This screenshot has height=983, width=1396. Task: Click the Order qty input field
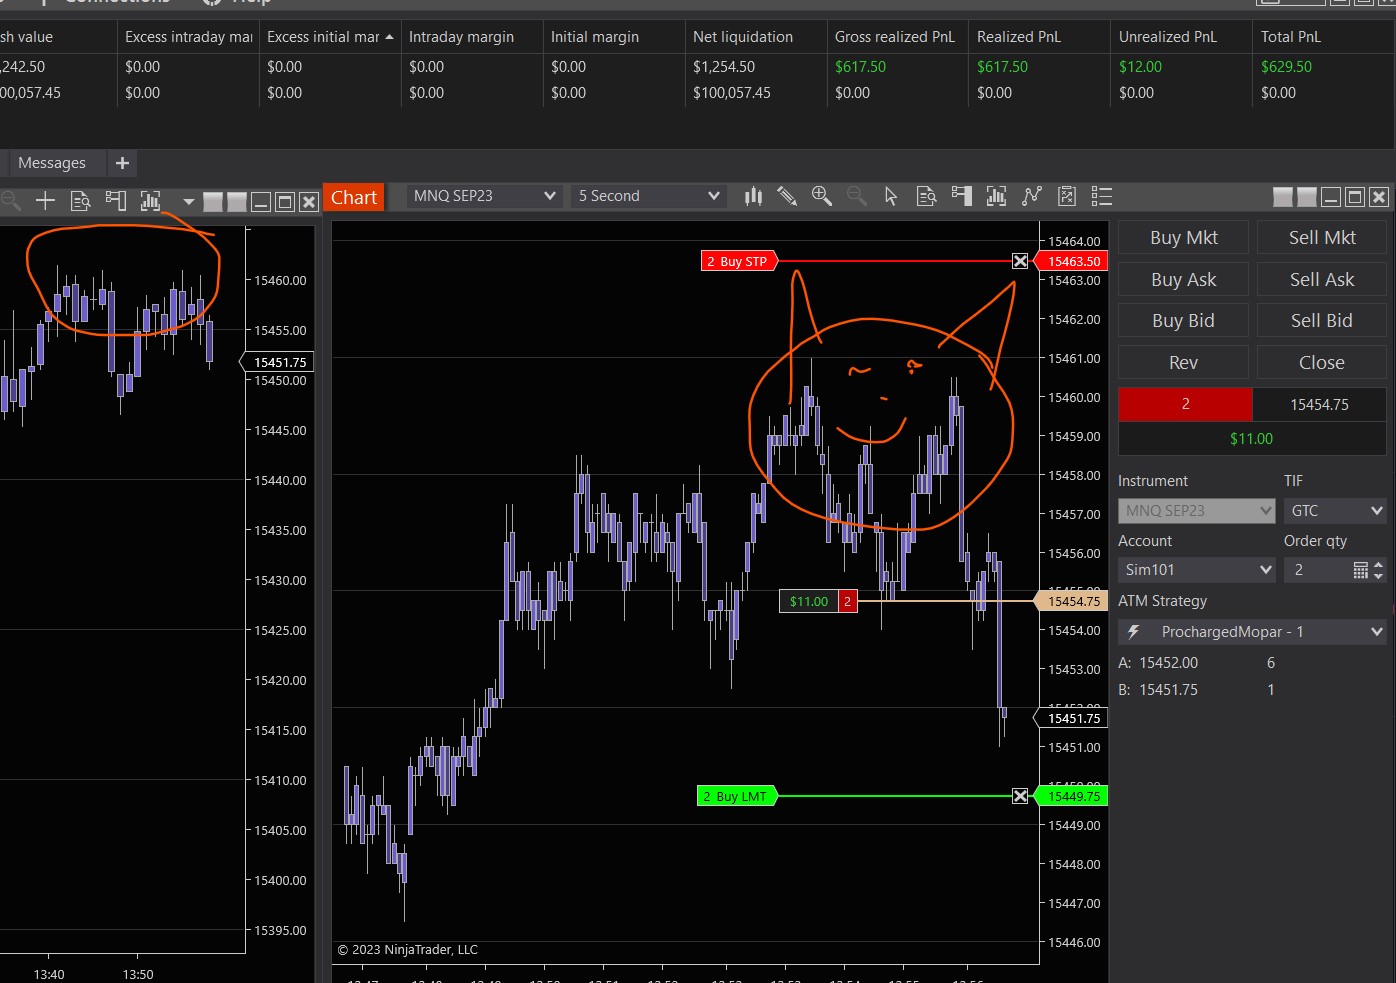(1317, 570)
